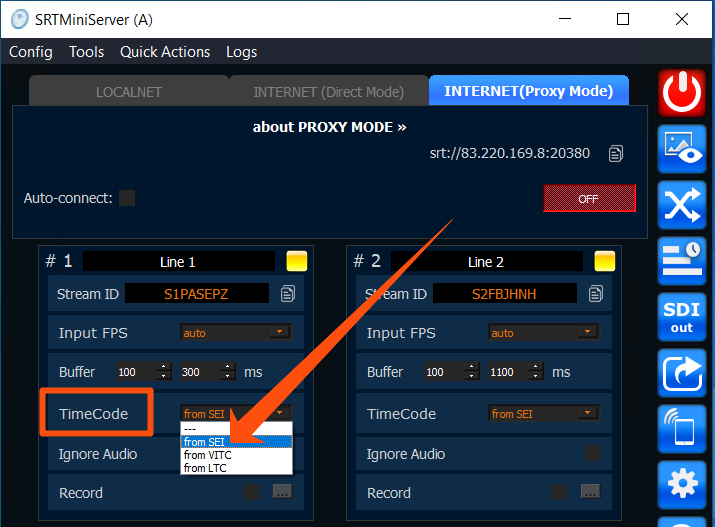Click the red power button icon
Viewport: 715px width, 527px height.
(x=682, y=93)
